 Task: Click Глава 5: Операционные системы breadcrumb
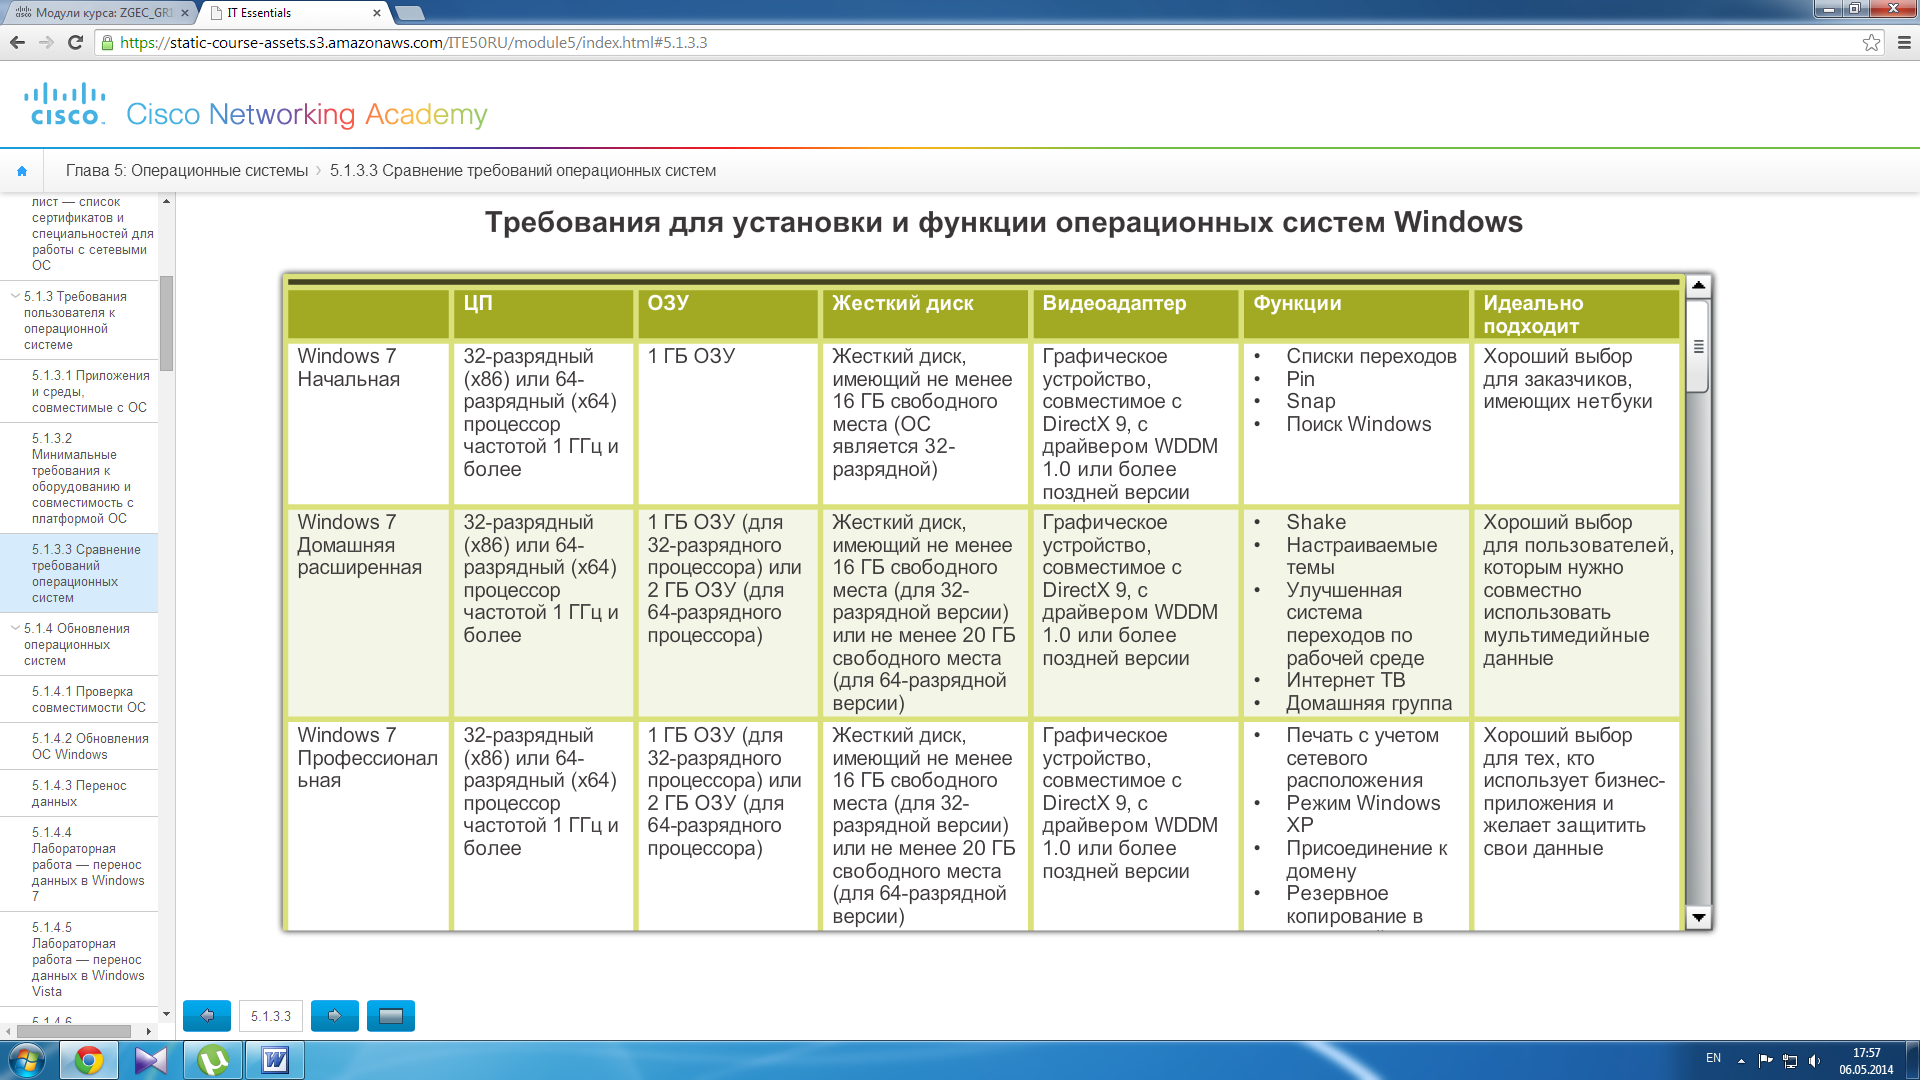[187, 171]
